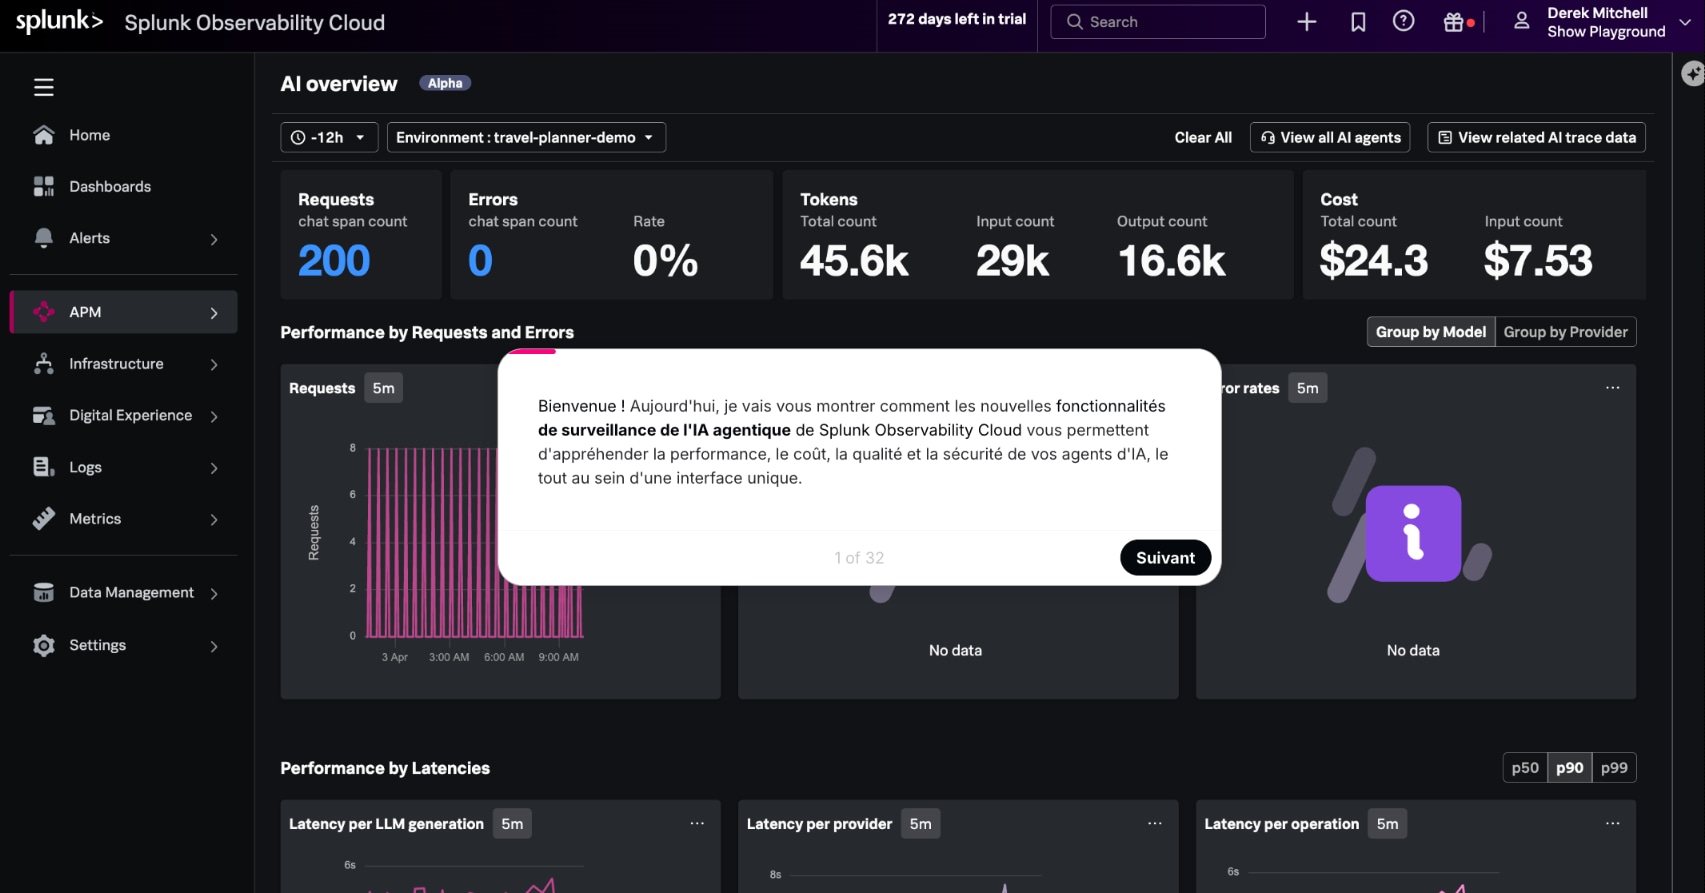Open Latency per operation options menu

click(1613, 824)
